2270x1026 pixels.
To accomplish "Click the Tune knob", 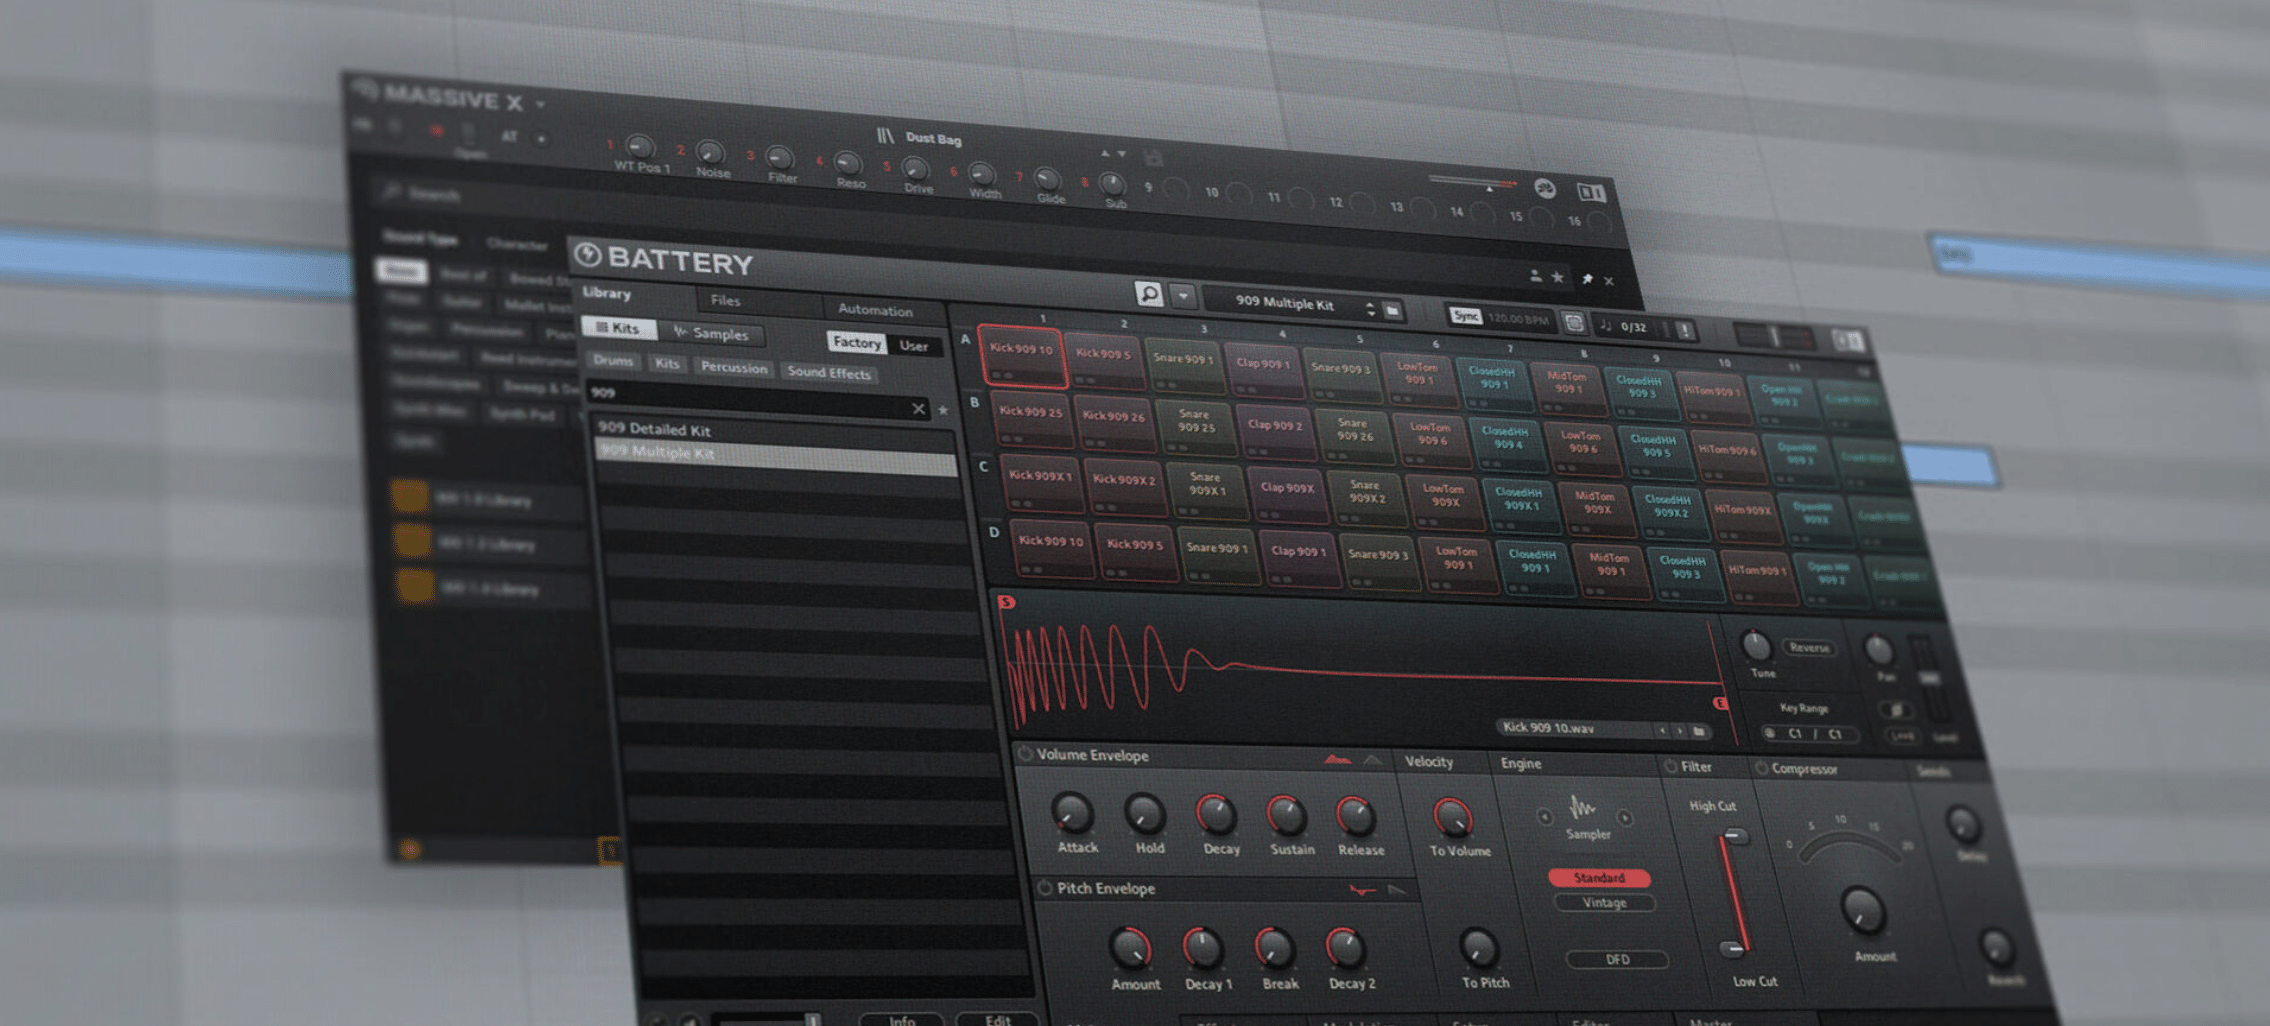I will point(1756,646).
